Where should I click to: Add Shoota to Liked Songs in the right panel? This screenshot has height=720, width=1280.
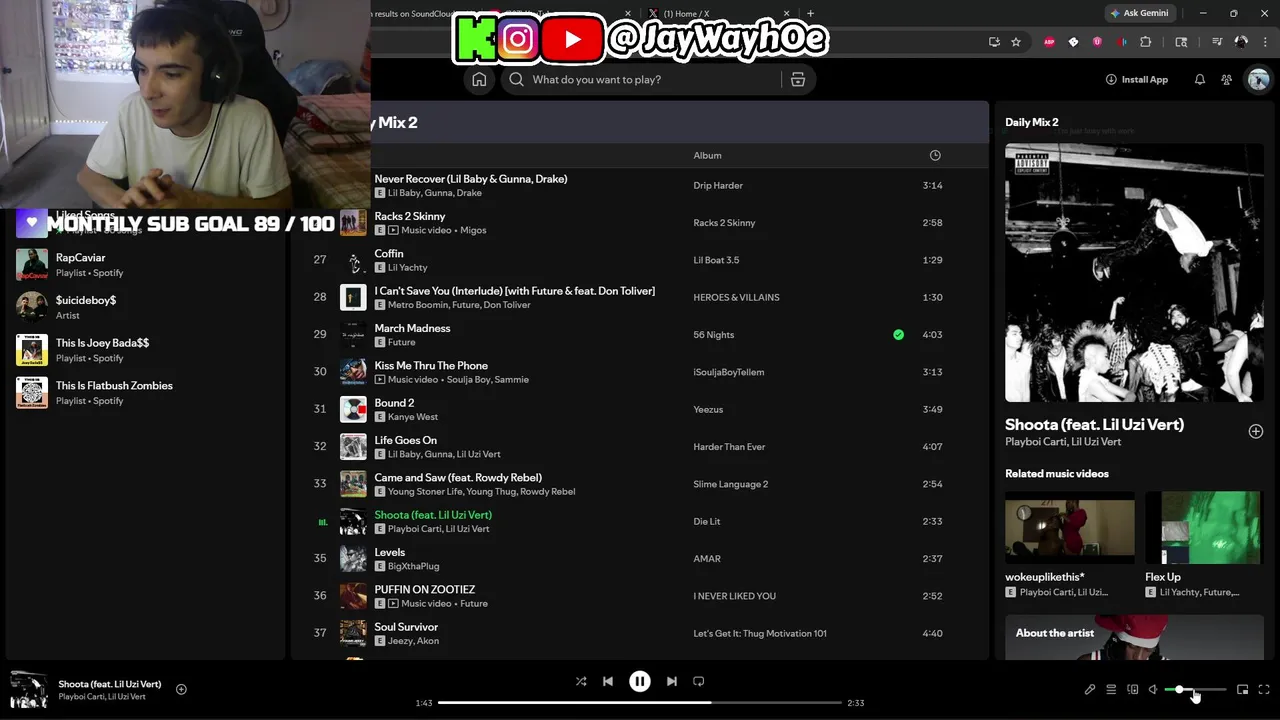coord(1256,431)
